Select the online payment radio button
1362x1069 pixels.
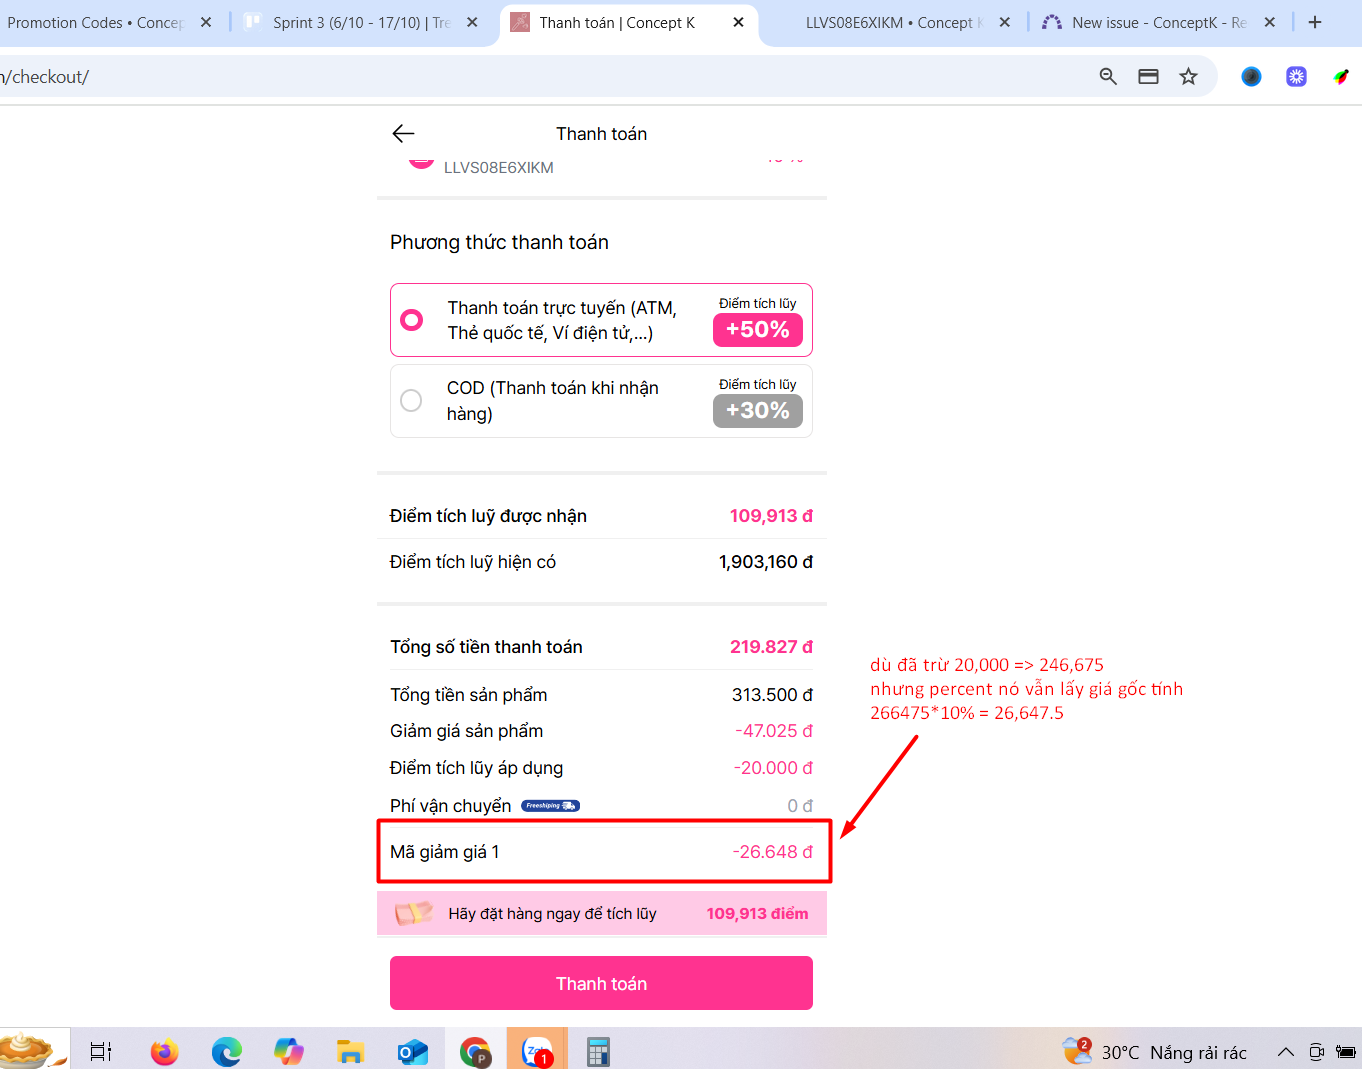pos(411,320)
